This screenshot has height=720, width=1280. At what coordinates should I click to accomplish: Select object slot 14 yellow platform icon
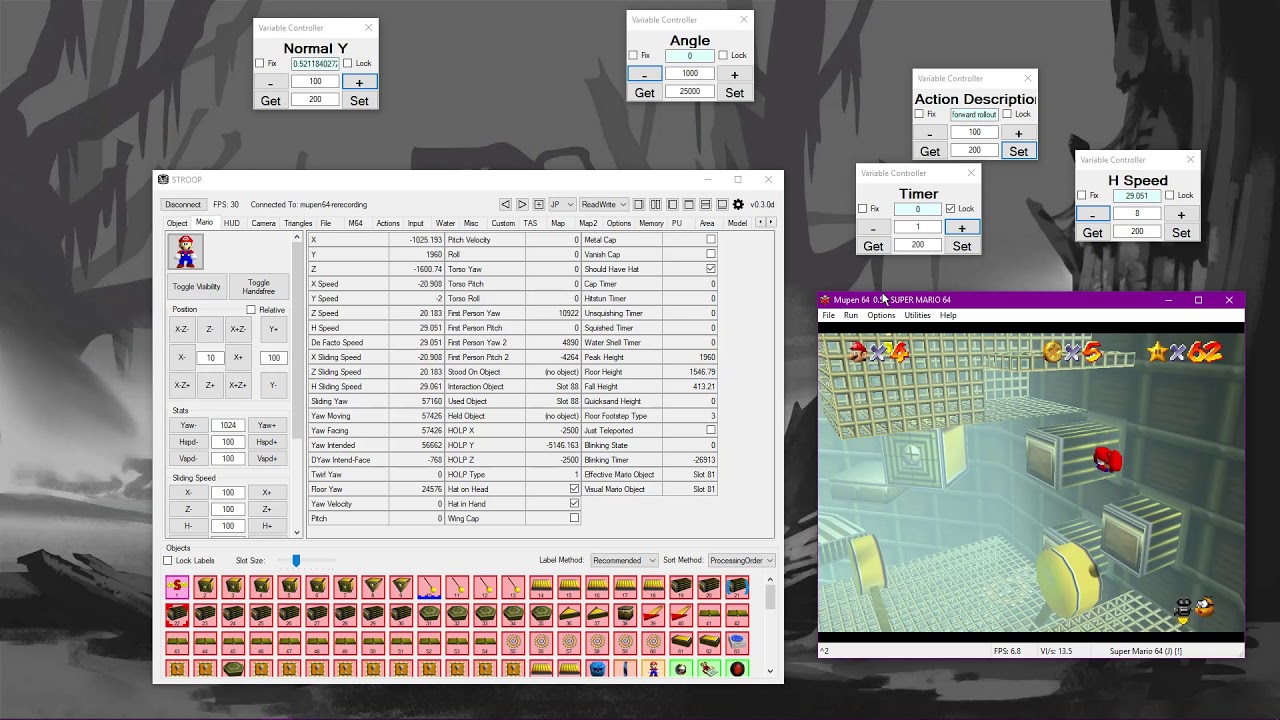click(x=541, y=587)
